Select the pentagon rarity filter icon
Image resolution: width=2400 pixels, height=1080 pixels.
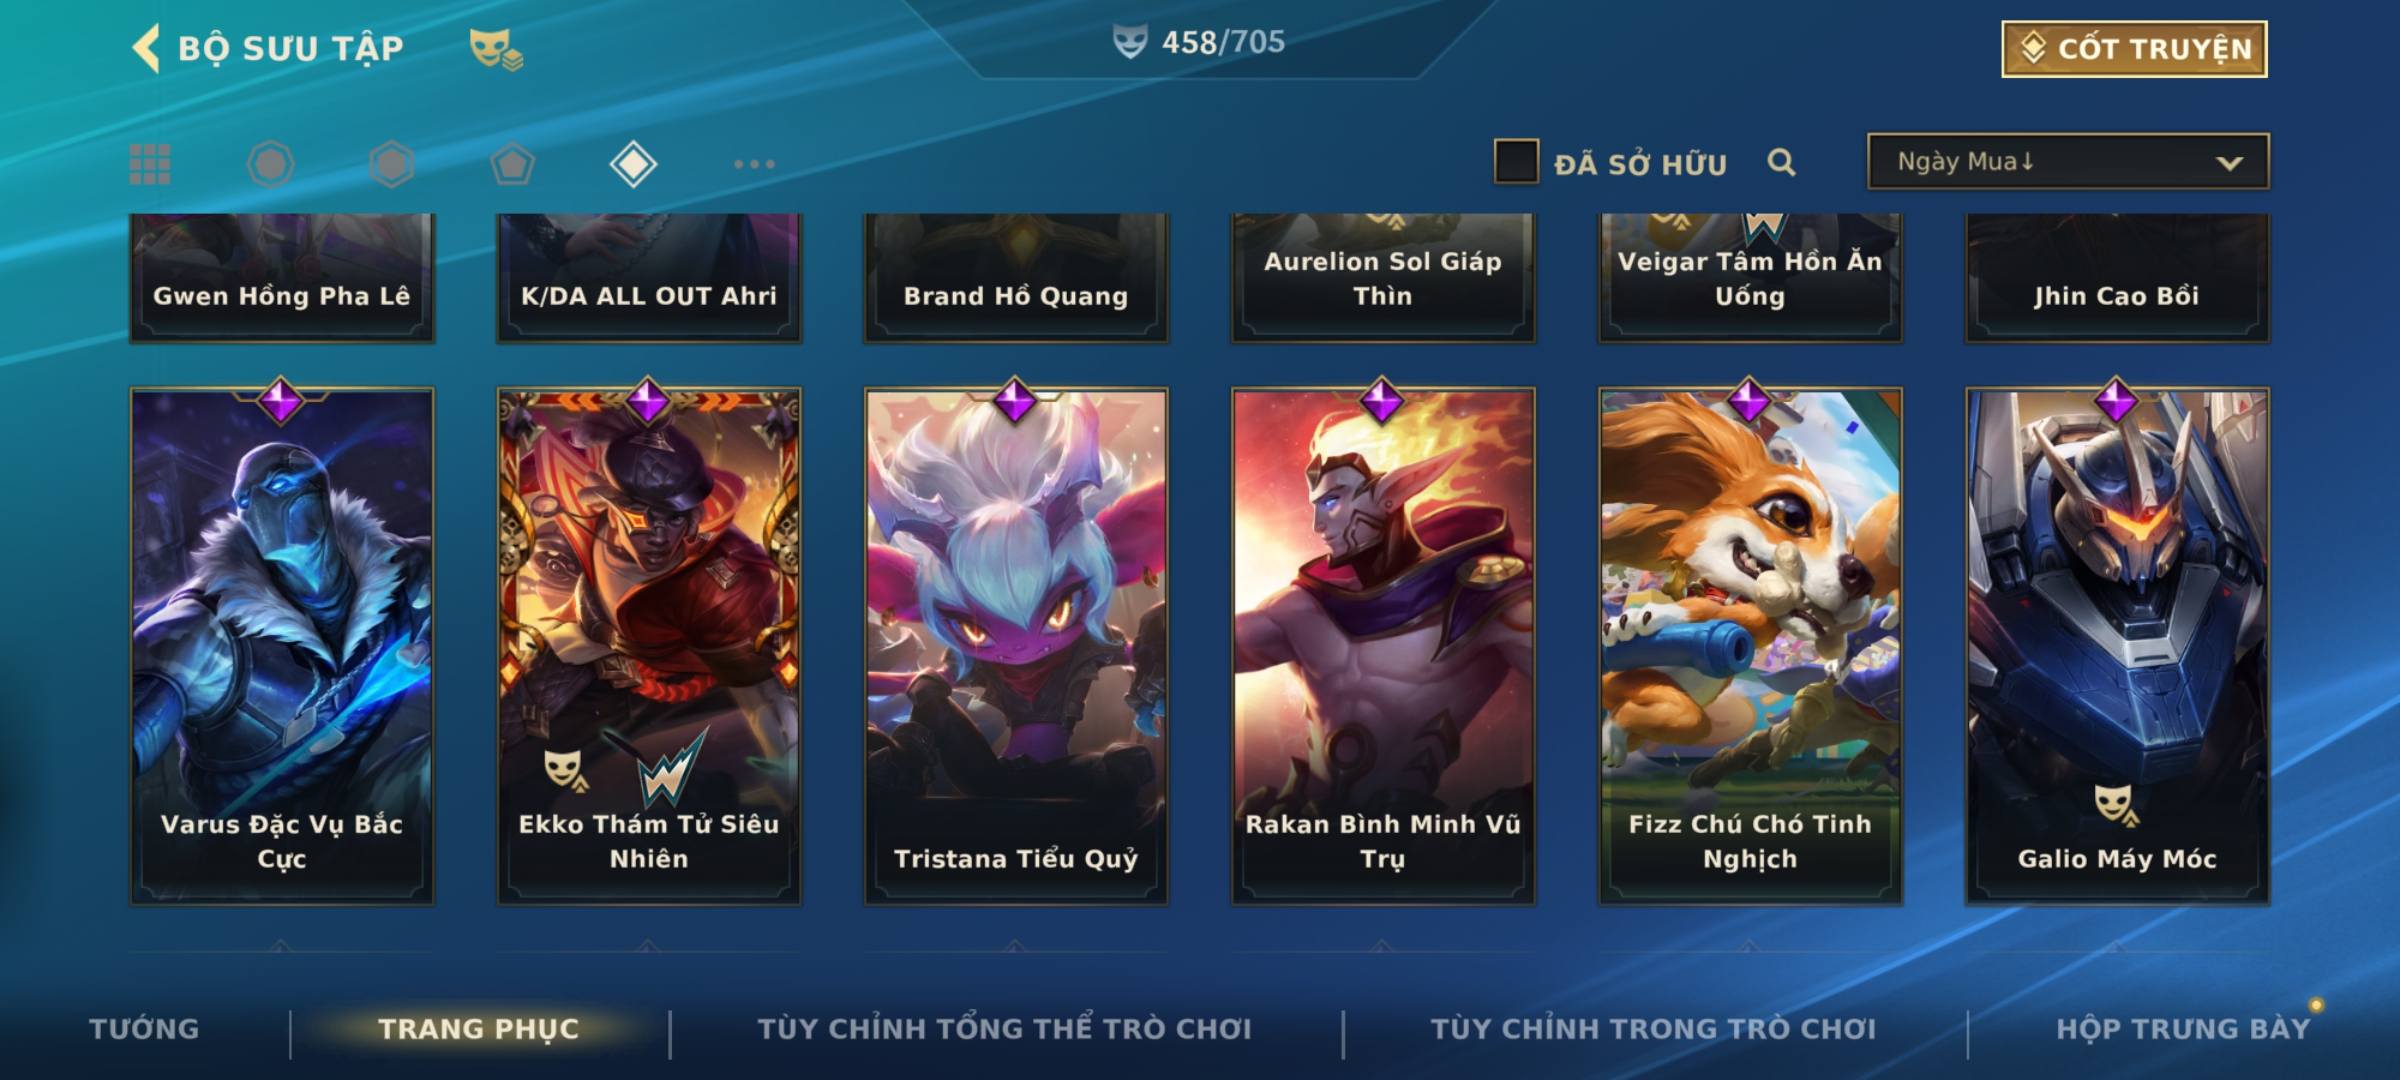(x=513, y=164)
